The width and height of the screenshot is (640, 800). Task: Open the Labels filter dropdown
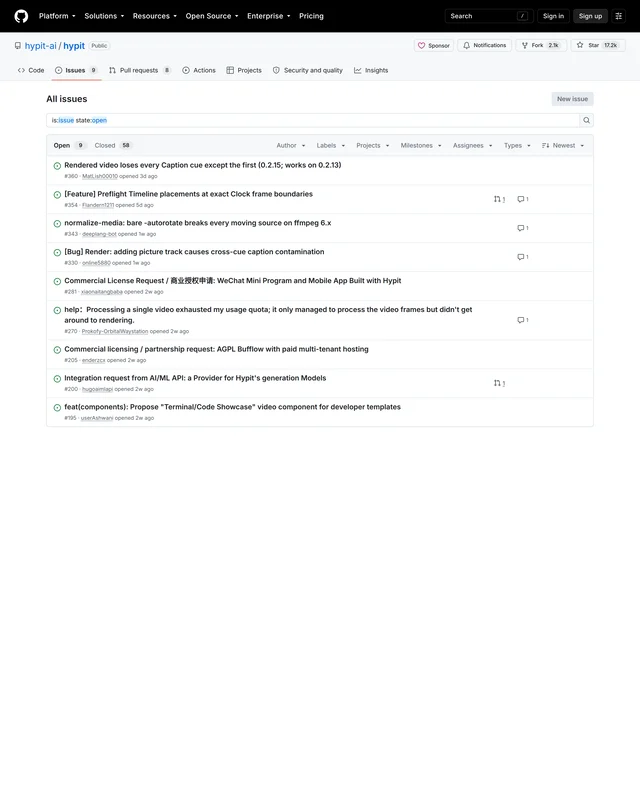331,145
